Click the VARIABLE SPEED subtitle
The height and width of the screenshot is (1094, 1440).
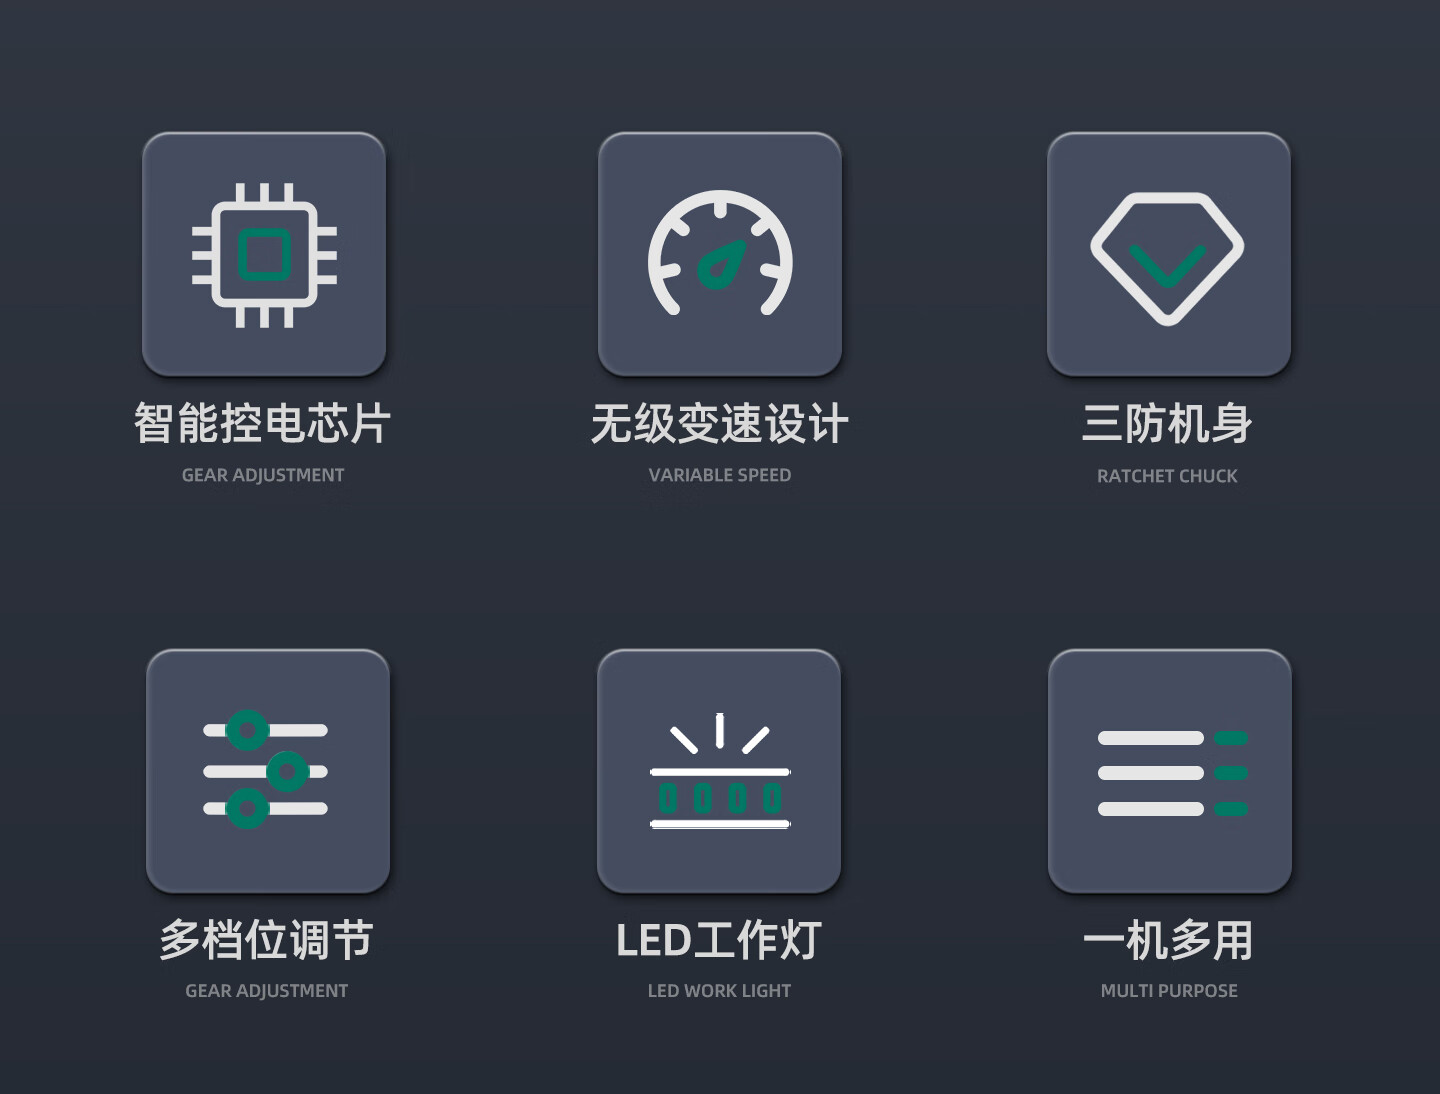tap(720, 475)
